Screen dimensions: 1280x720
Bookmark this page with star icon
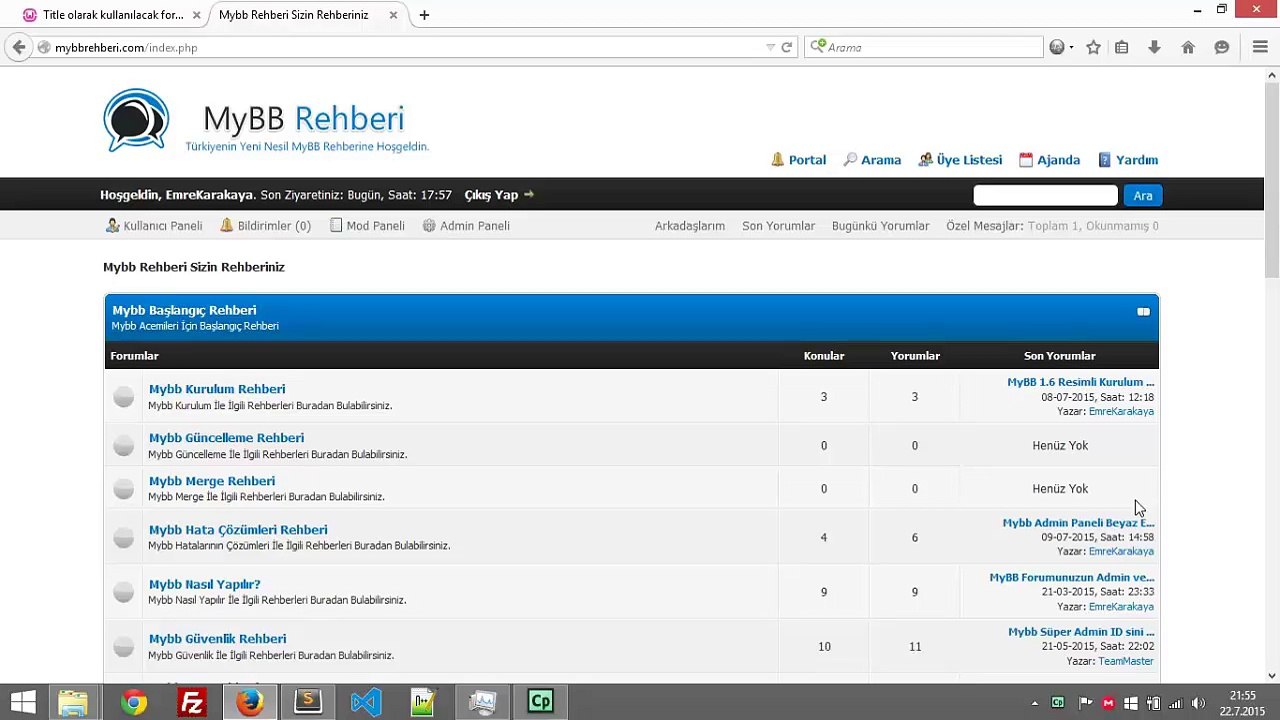(x=1093, y=47)
